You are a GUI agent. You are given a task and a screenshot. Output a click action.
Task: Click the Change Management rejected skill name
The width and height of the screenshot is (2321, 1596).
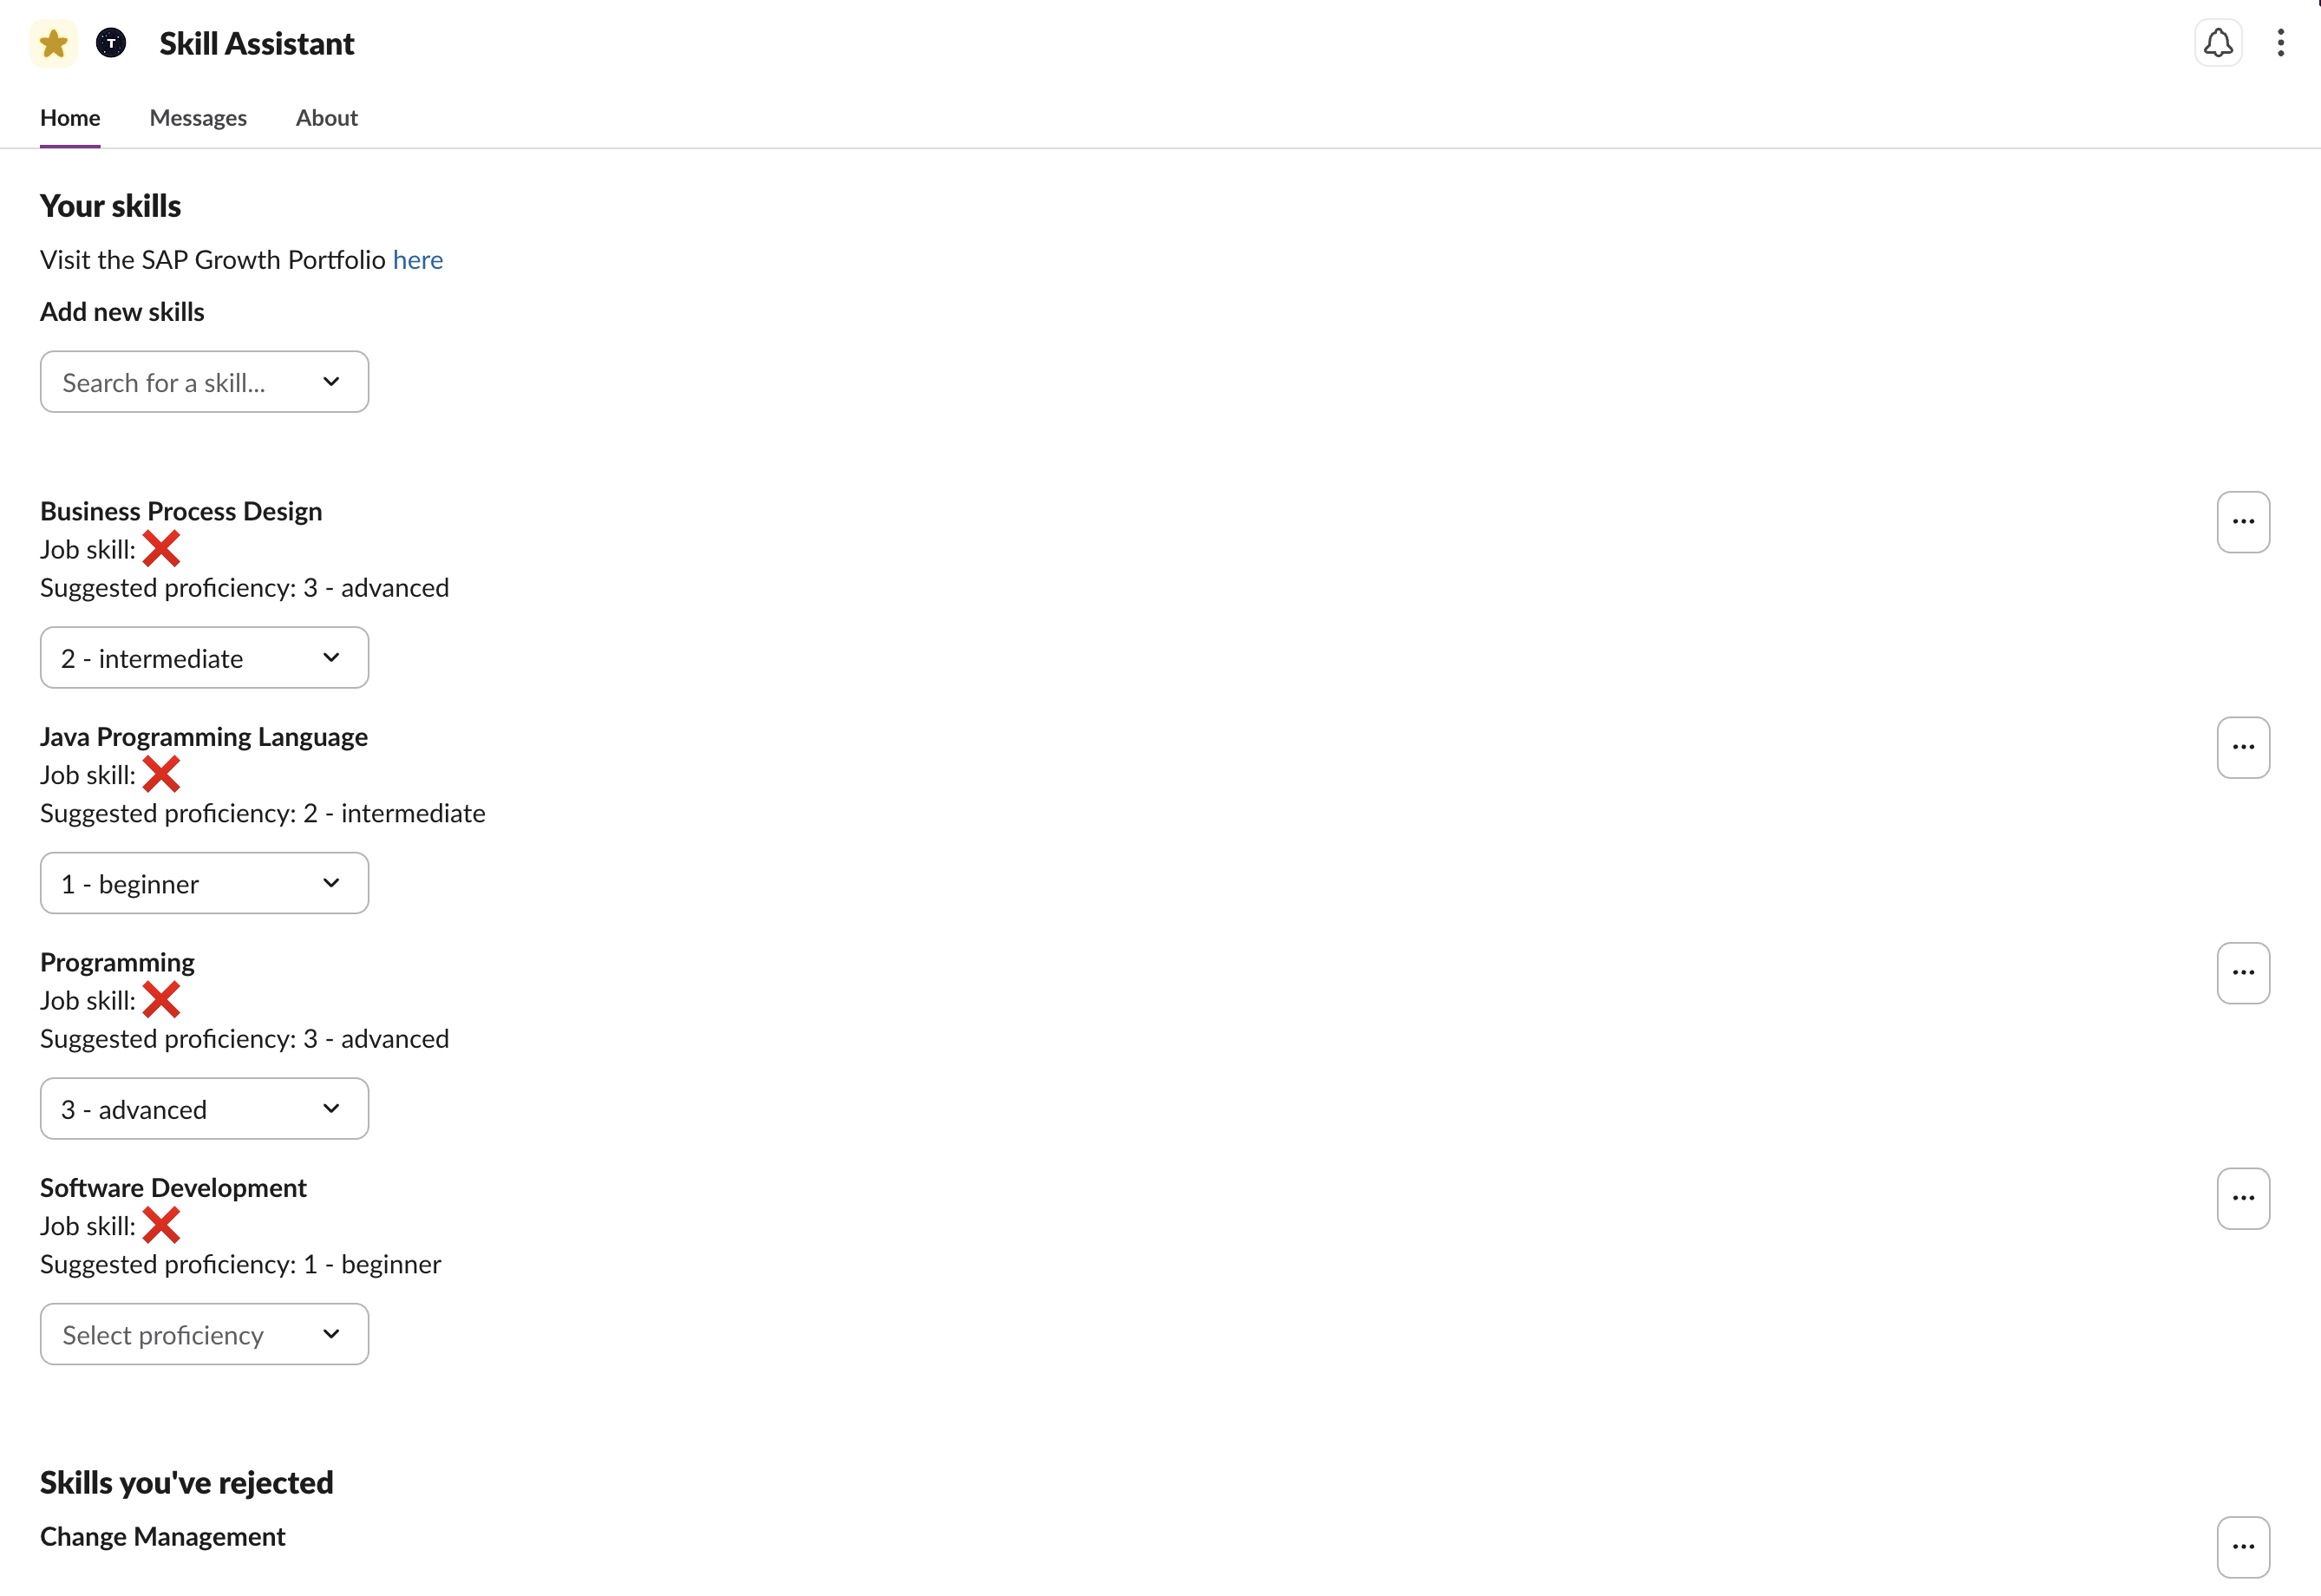163,1537
